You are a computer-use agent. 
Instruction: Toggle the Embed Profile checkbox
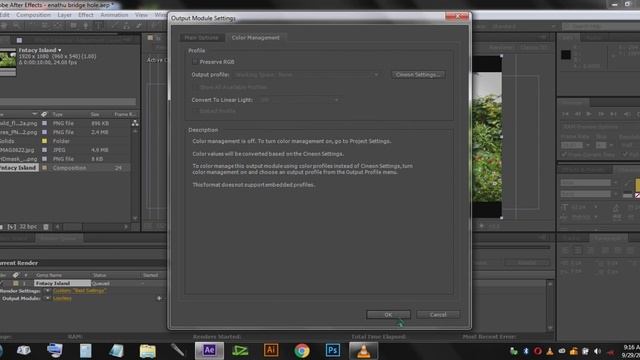pyautogui.click(x=195, y=111)
